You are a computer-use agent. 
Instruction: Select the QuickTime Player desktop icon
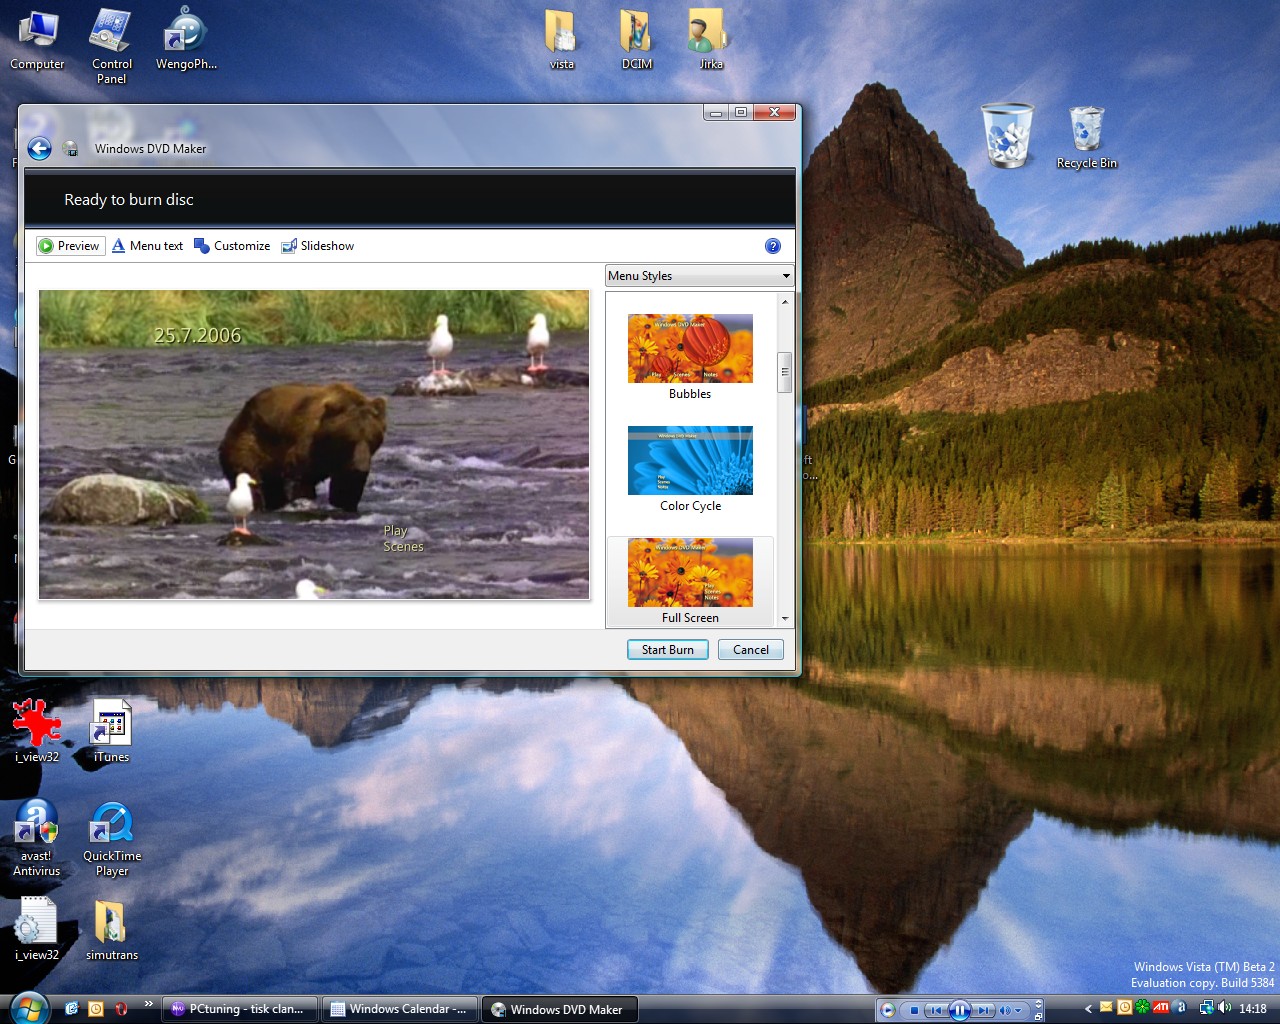point(112,839)
